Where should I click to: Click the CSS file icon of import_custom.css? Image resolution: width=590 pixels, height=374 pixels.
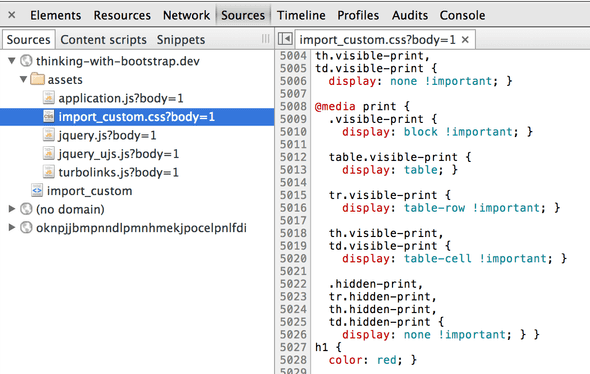click(x=49, y=116)
